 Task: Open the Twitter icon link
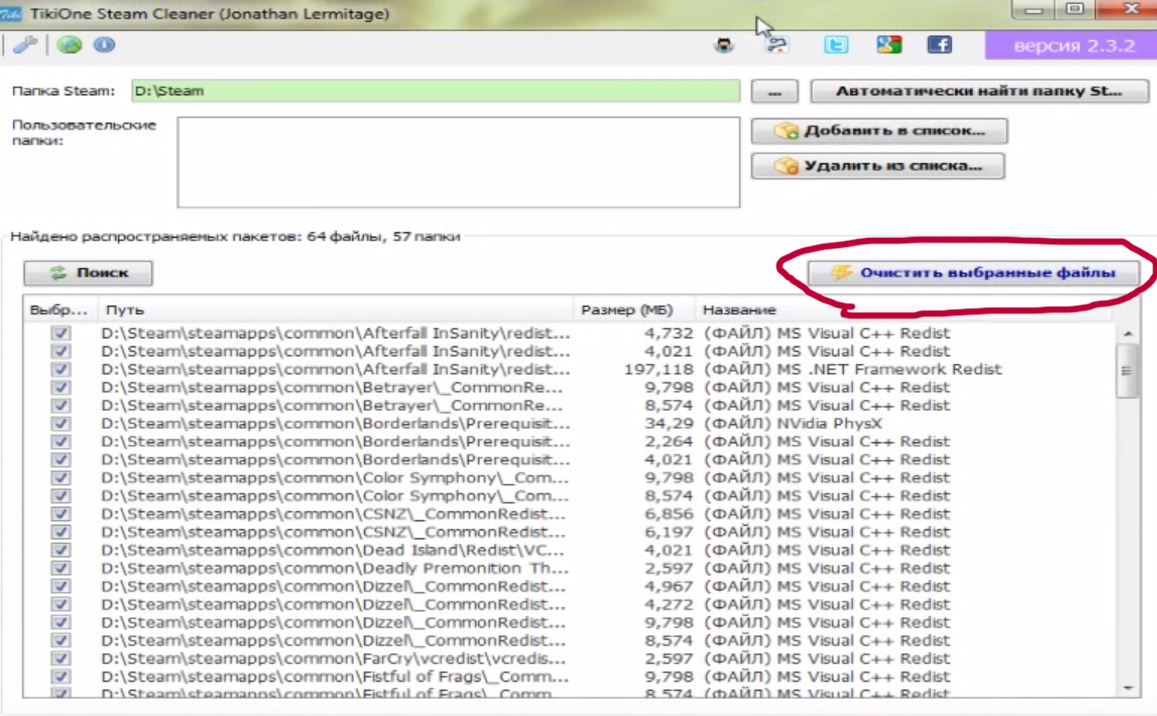[836, 45]
